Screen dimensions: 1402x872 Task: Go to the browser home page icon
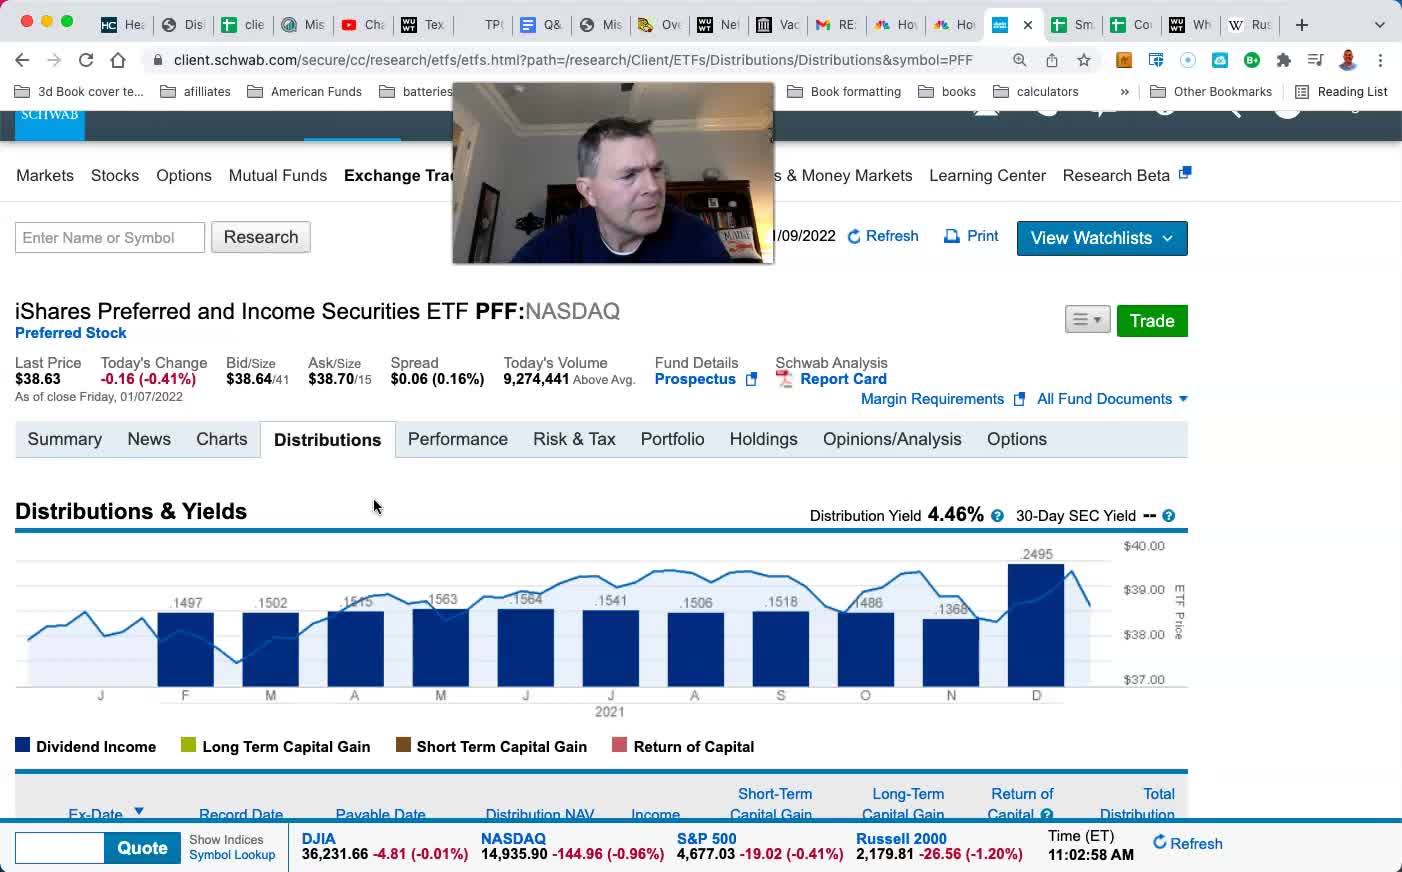pyautogui.click(x=118, y=60)
